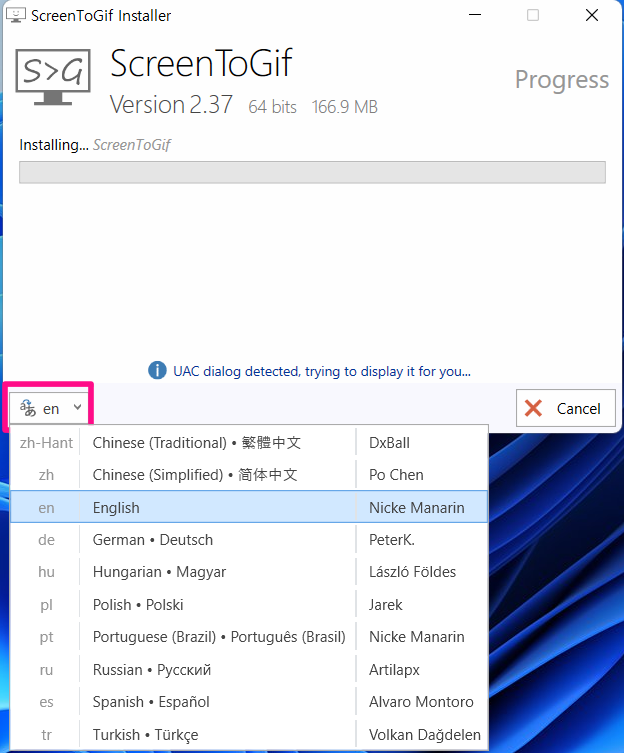Click the red X Cancel button
Screen dimensions: 624x753
565,408
